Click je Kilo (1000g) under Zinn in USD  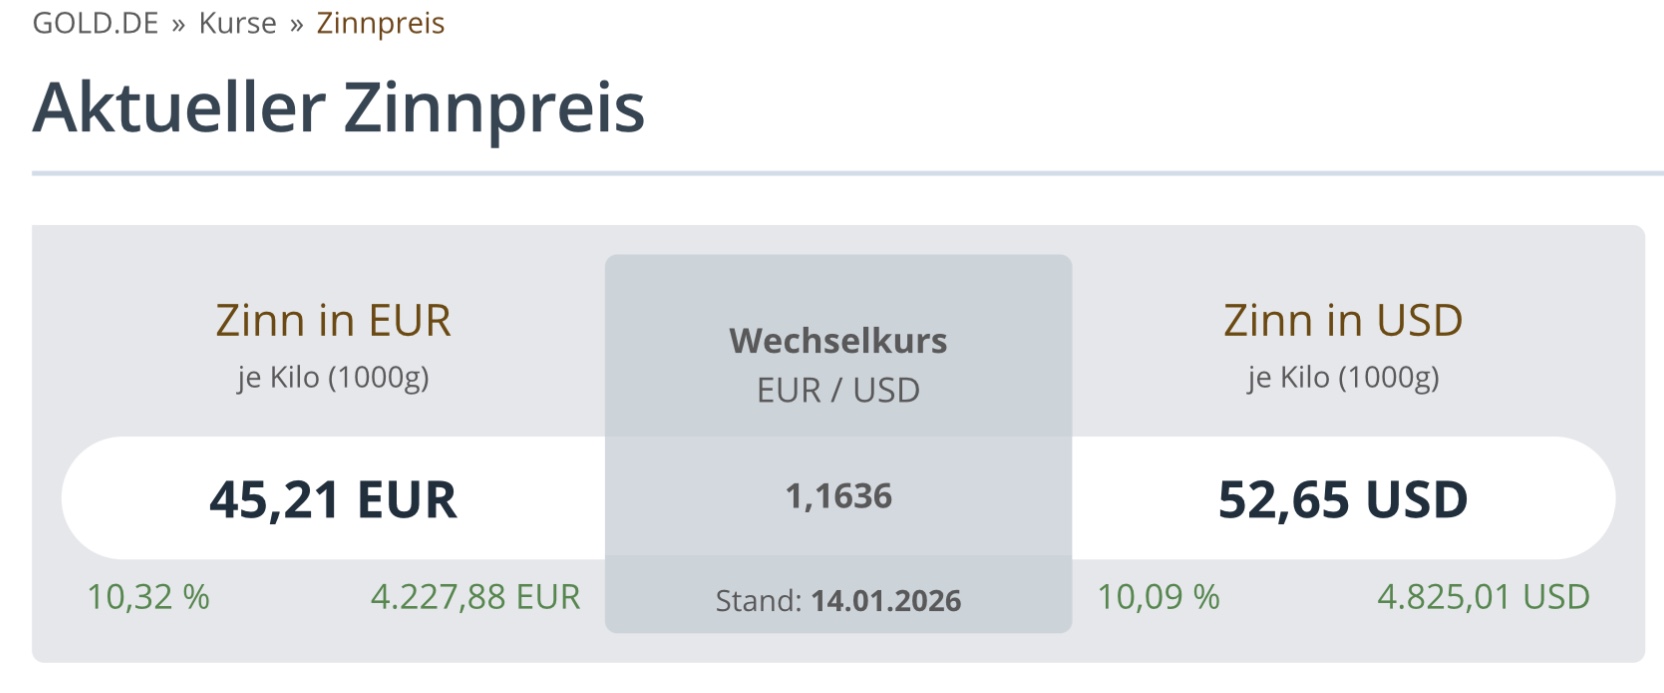point(1342,378)
